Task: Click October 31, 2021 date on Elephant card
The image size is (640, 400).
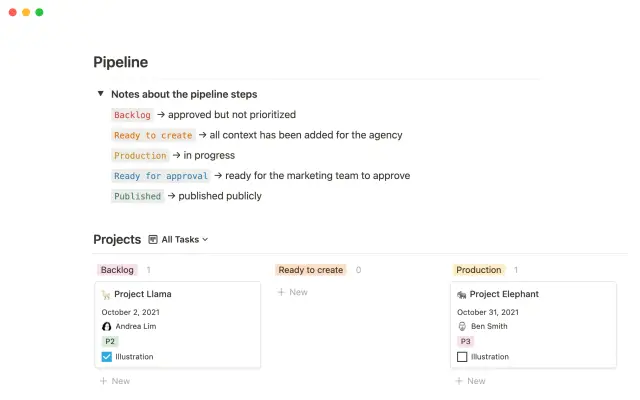Action: 488,312
